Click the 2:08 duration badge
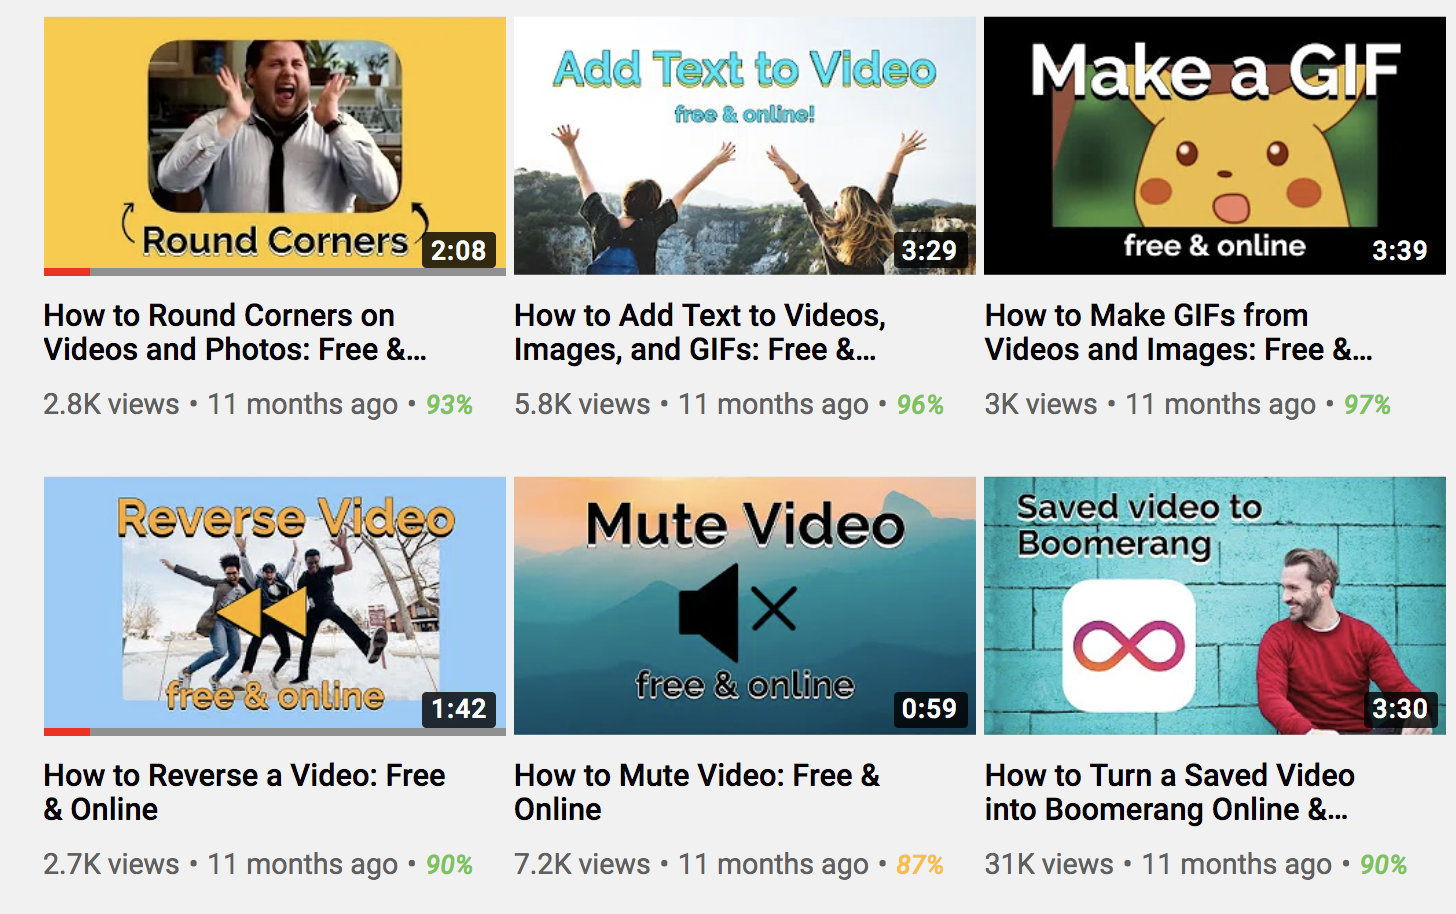Viewport: 1456px width, 914px height. [x=458, y=250]
